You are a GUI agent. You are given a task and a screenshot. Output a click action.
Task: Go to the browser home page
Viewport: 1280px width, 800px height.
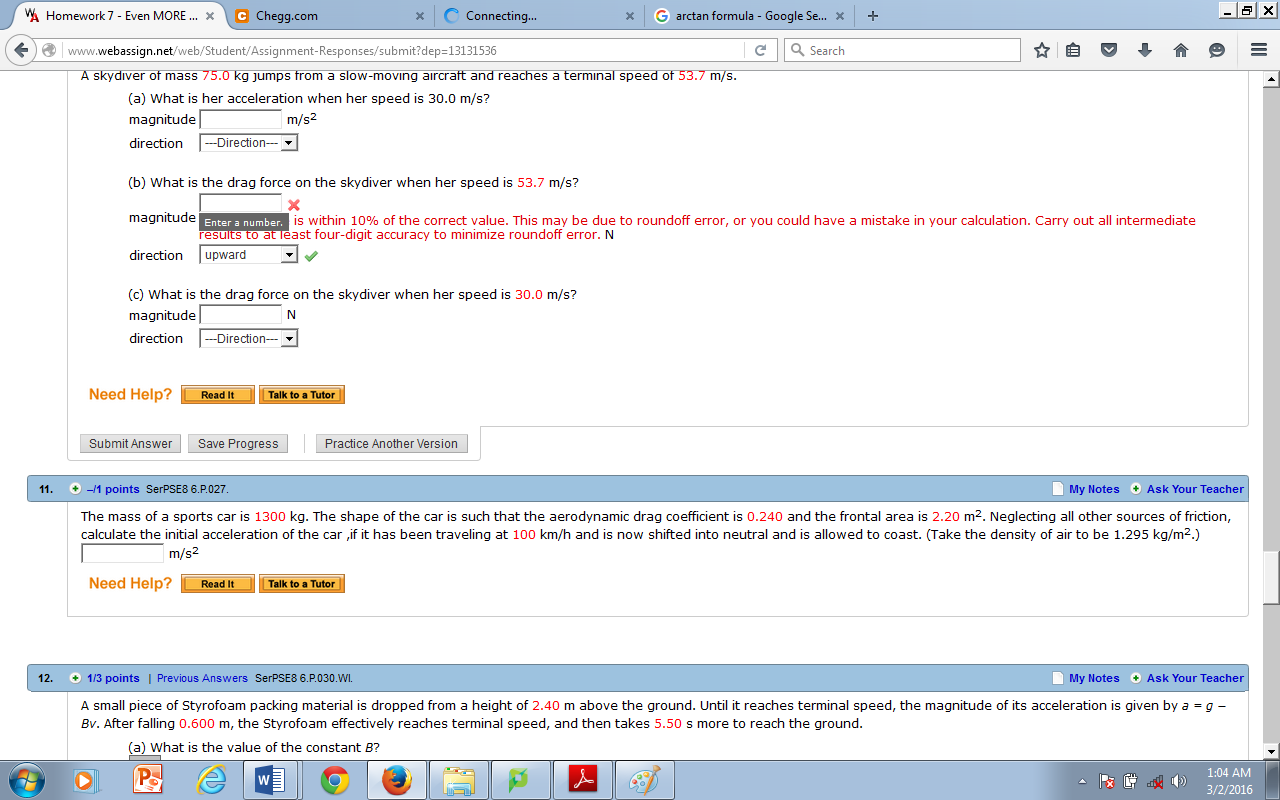point(1179,50)
